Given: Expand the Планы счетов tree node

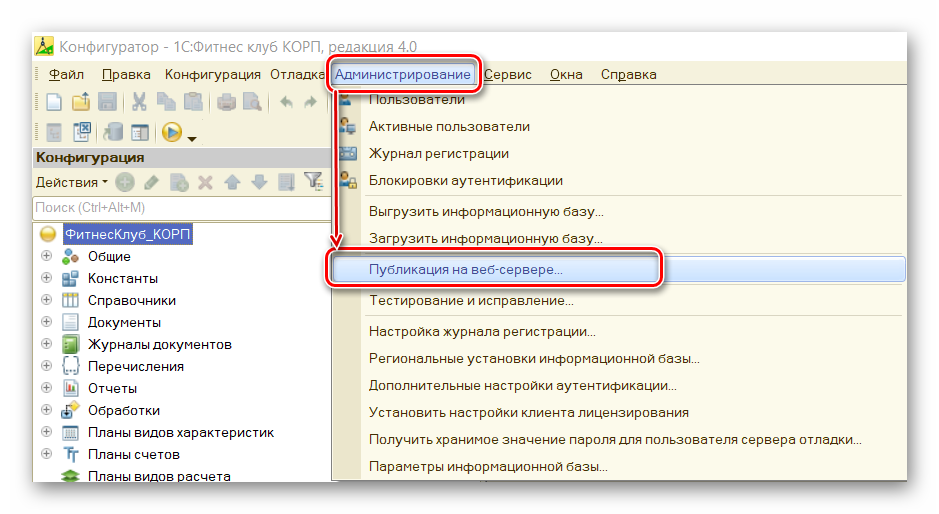Looking at the screenshot, I should click(x=46, y=454).
